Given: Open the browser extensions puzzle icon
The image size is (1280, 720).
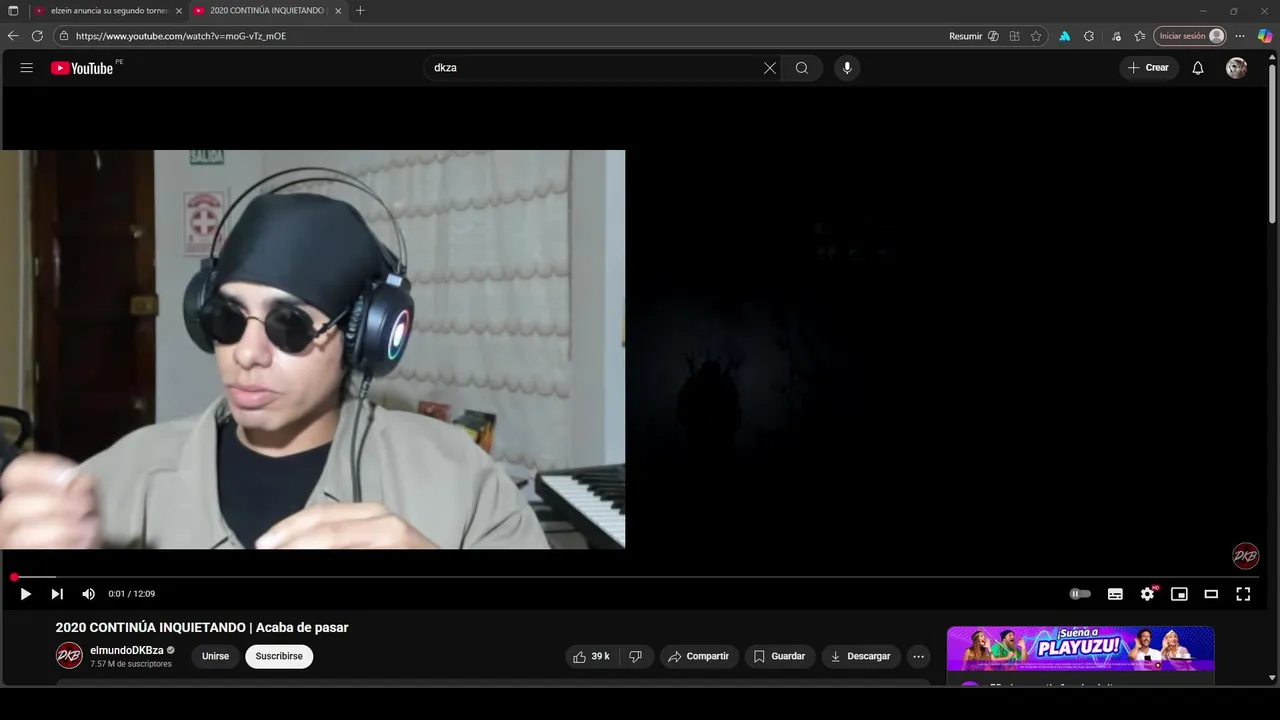Looking at the screenshot, I should tap(1089, 36).
